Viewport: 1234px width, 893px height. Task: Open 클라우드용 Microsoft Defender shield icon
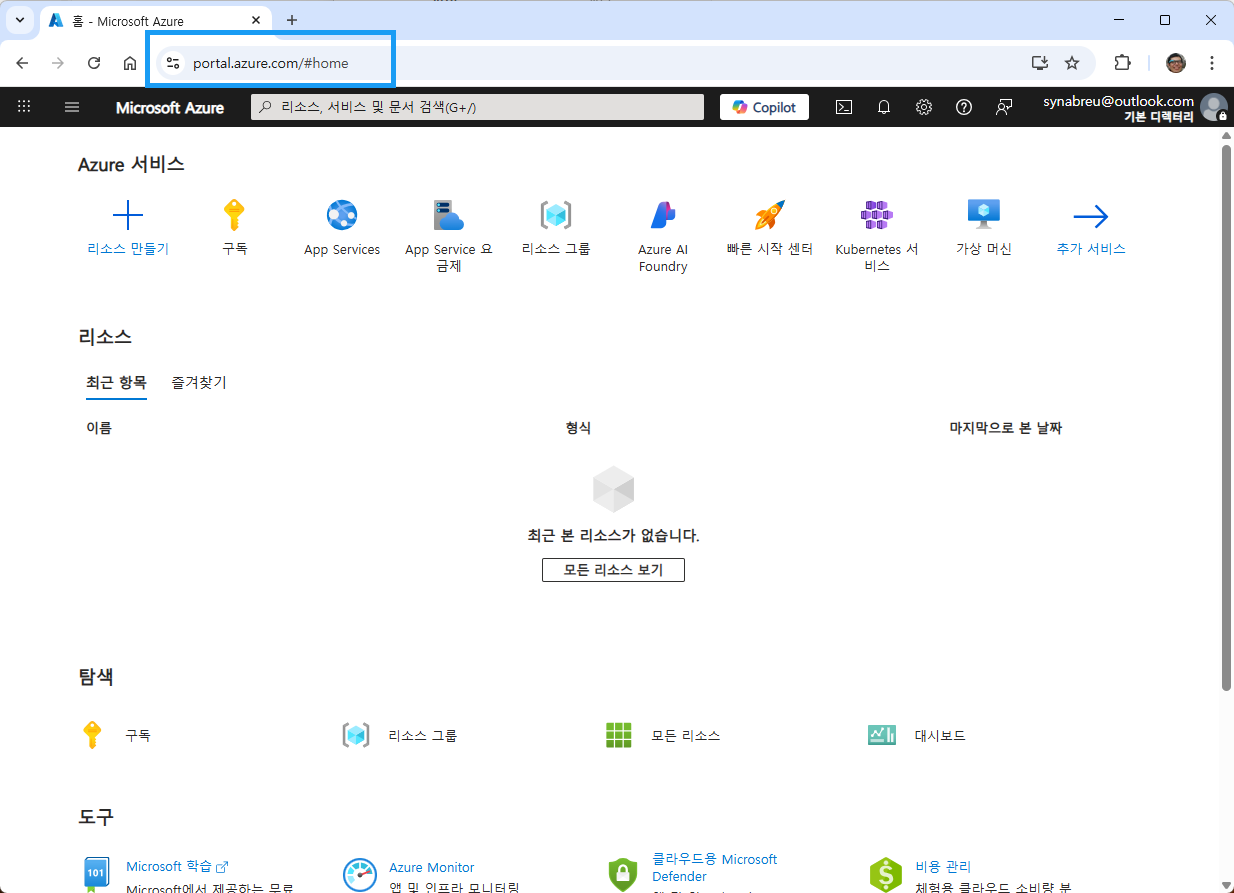pos(623,875)
